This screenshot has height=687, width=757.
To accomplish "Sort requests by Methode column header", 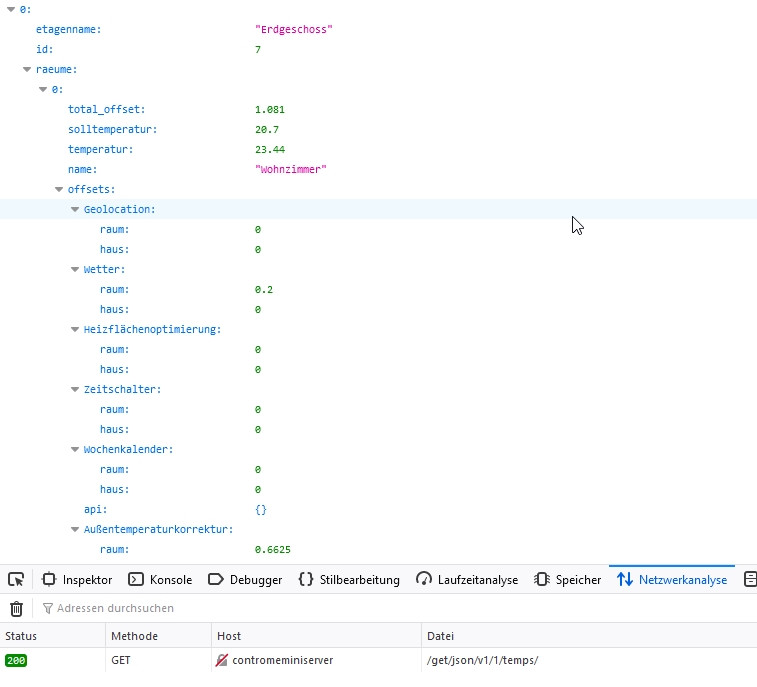I will (x=134, y=636).
